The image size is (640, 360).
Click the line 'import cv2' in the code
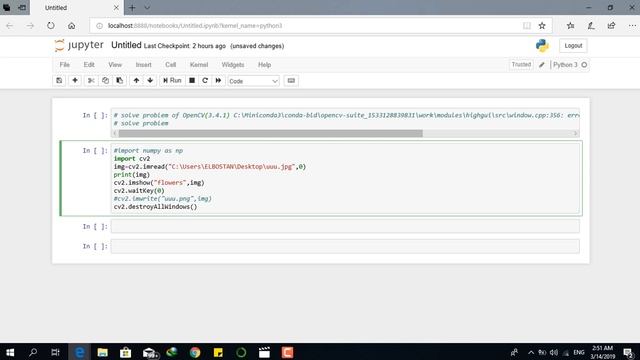point(132,158)
